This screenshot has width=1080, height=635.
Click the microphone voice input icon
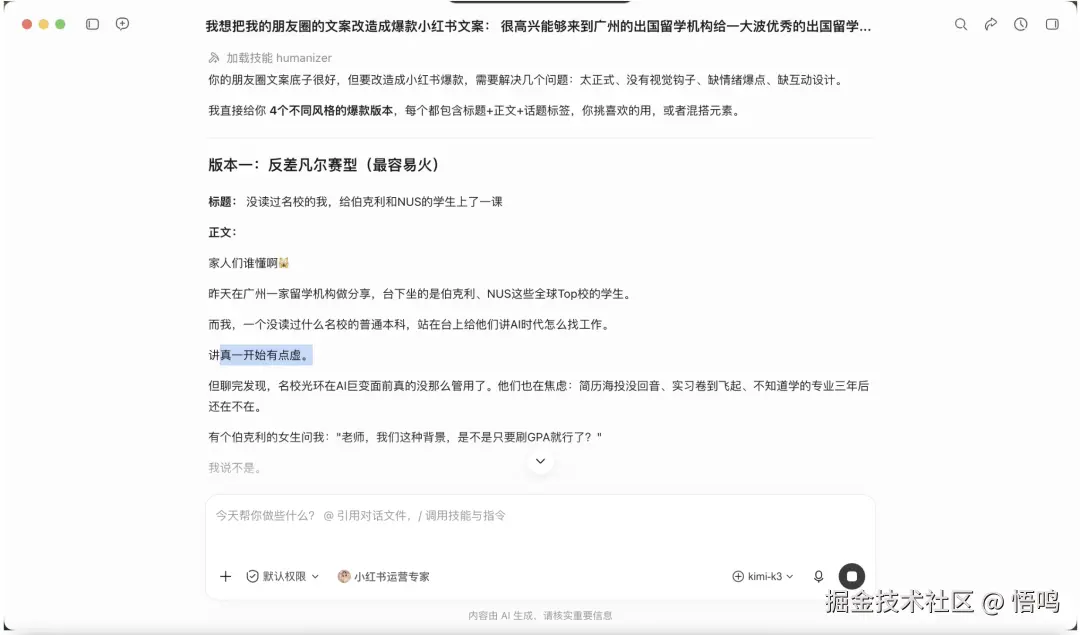818,576
